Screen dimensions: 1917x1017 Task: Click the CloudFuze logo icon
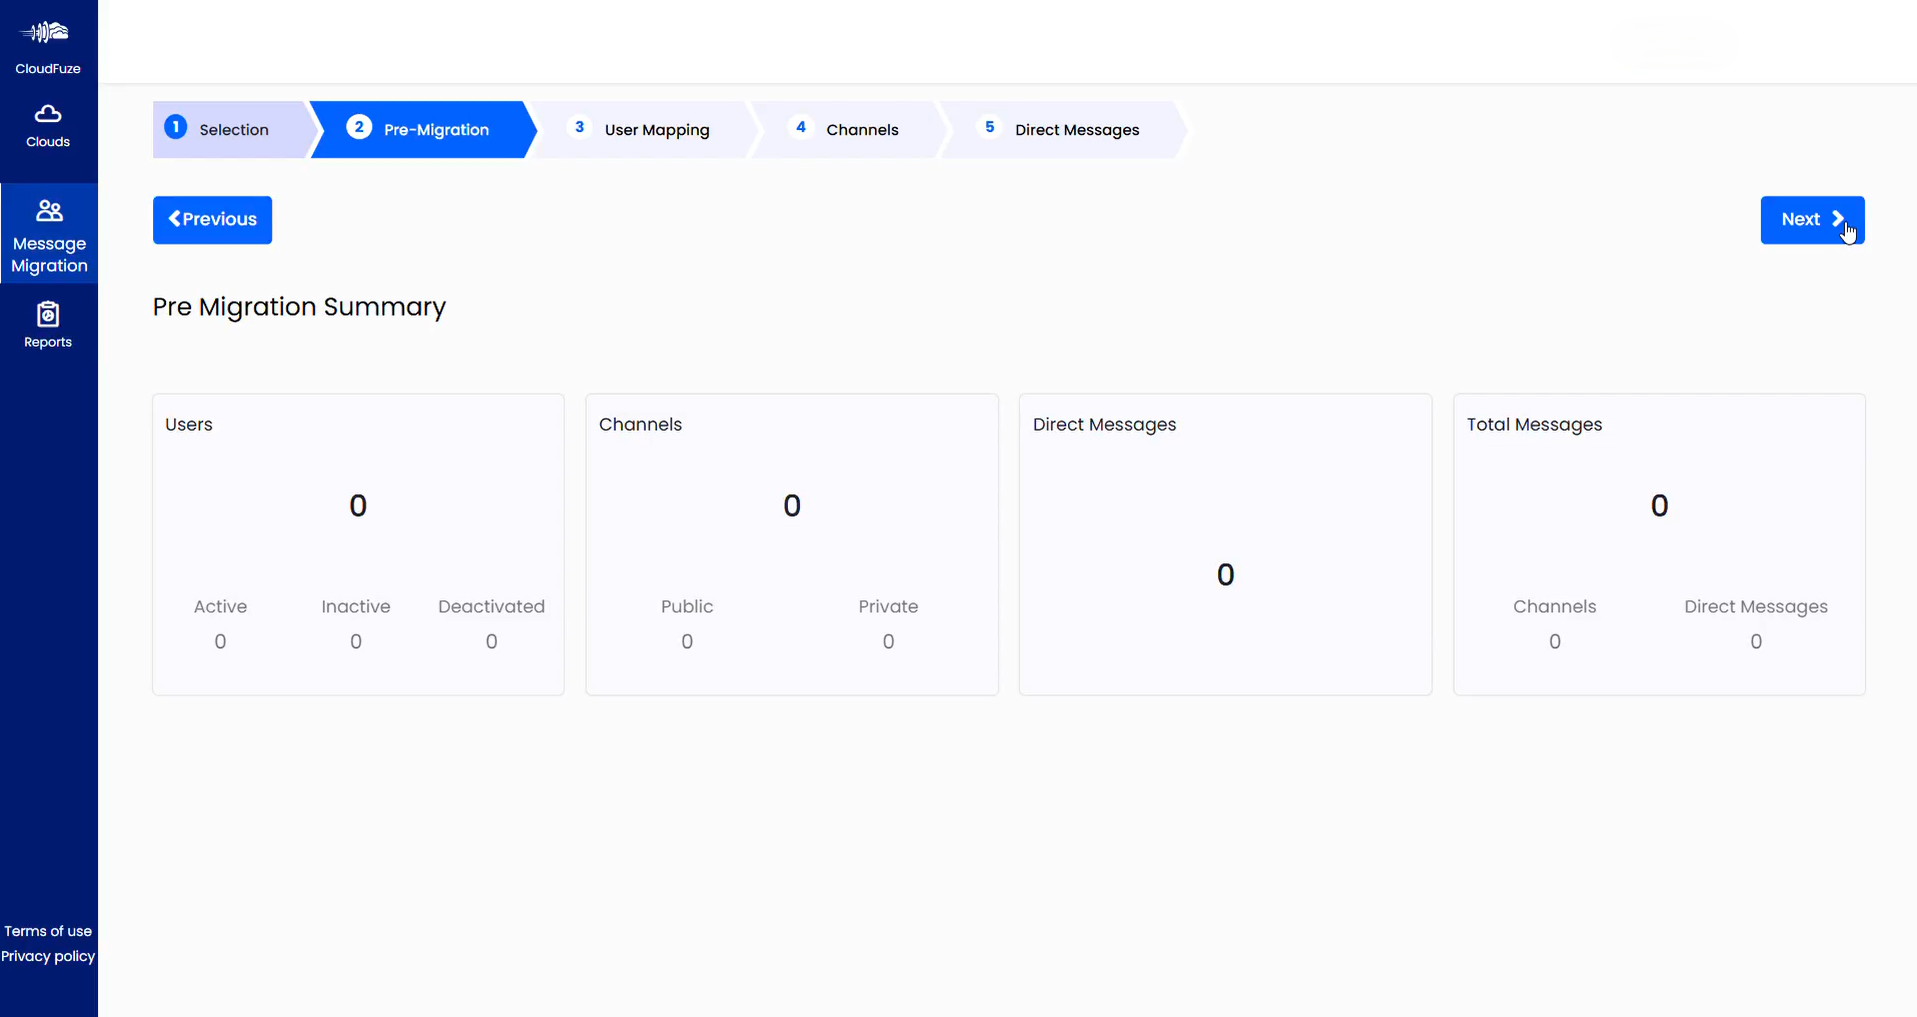pos(47,33)
